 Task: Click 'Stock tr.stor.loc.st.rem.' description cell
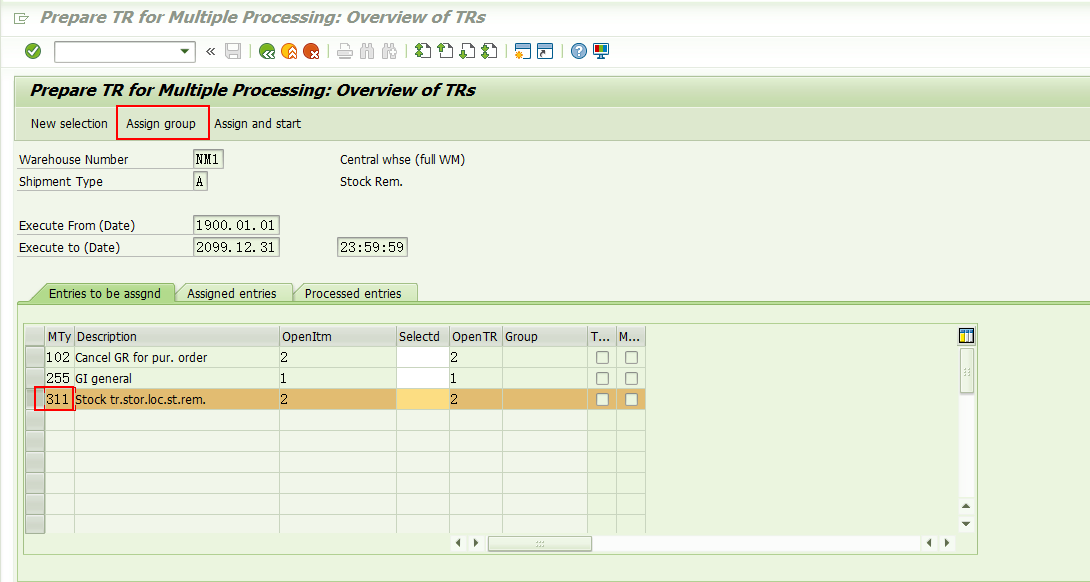click(177, 399)
